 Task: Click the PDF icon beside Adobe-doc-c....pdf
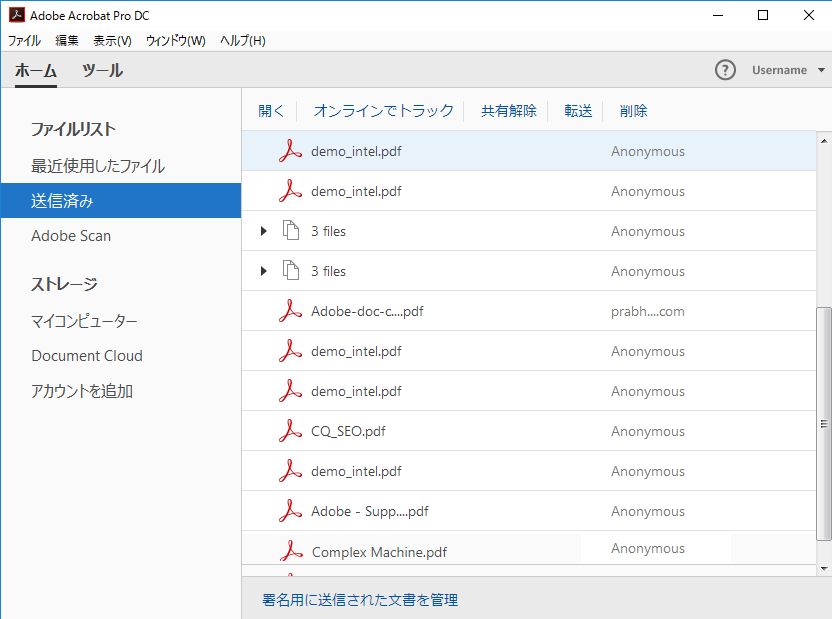click(x=291, y=310)
